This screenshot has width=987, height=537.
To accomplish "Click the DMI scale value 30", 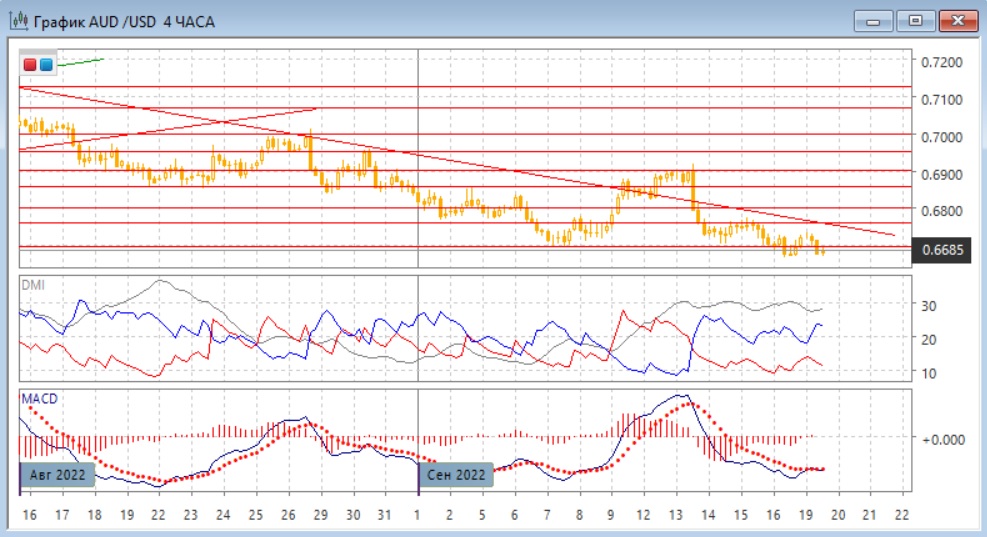I will pyautogui.click(x=927, y=305).
